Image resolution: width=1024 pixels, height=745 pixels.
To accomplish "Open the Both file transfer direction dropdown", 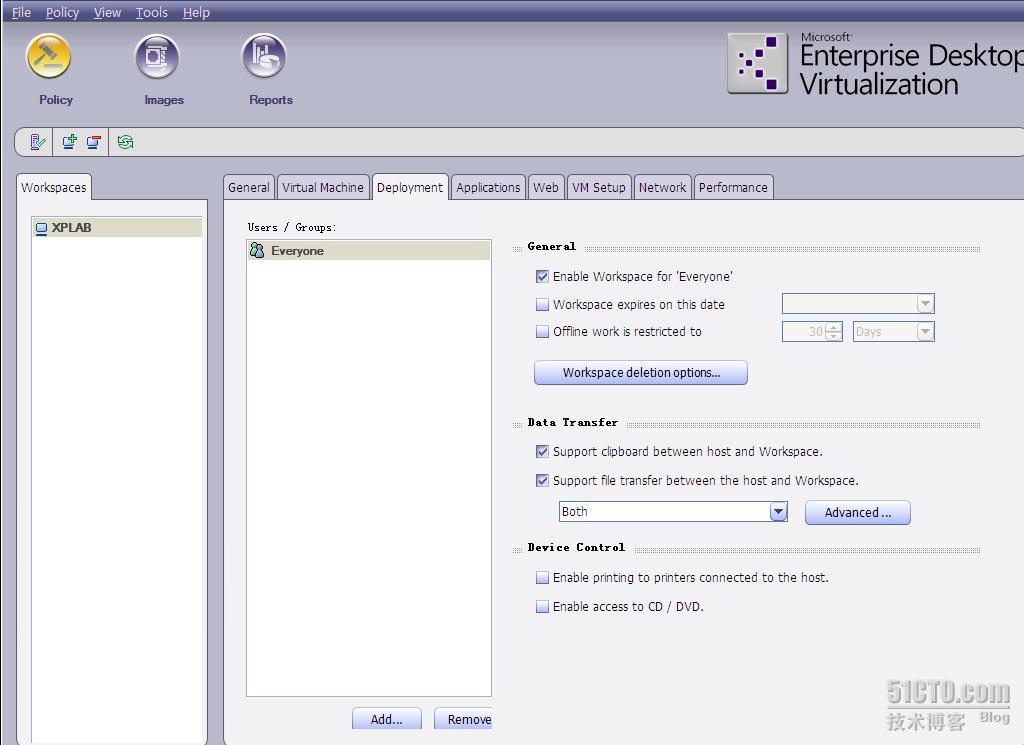I will pyautogui.click(x=778, y=512).
